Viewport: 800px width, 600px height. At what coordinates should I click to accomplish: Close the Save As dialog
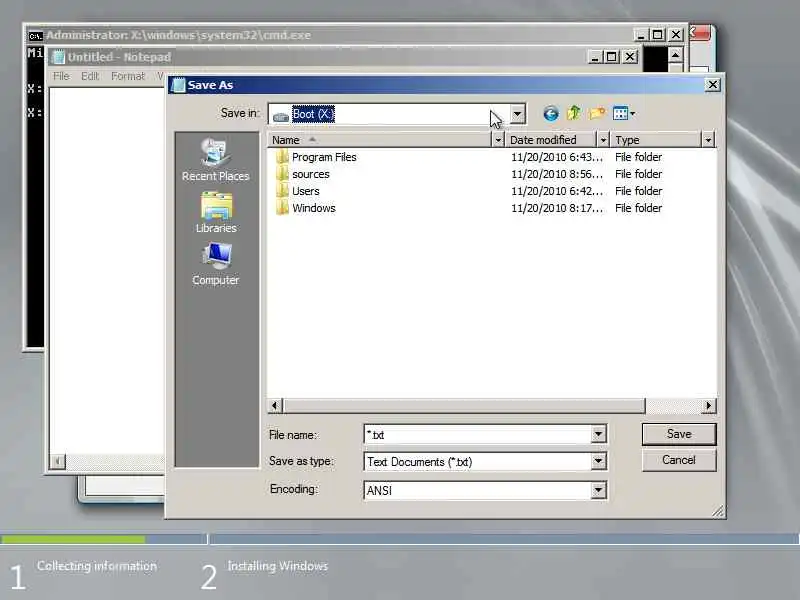coord(713,85)
